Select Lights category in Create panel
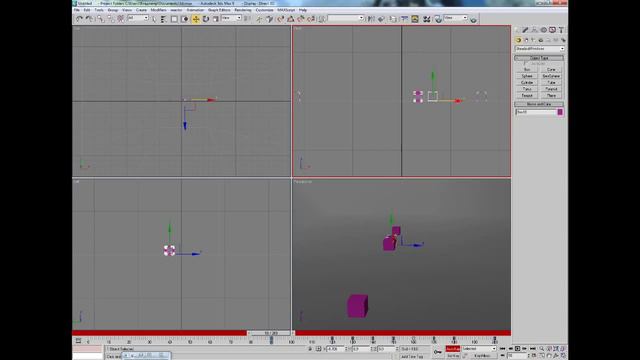Image resolution: width=640 pixels, height=360 pixels. (x=533, y=40)
